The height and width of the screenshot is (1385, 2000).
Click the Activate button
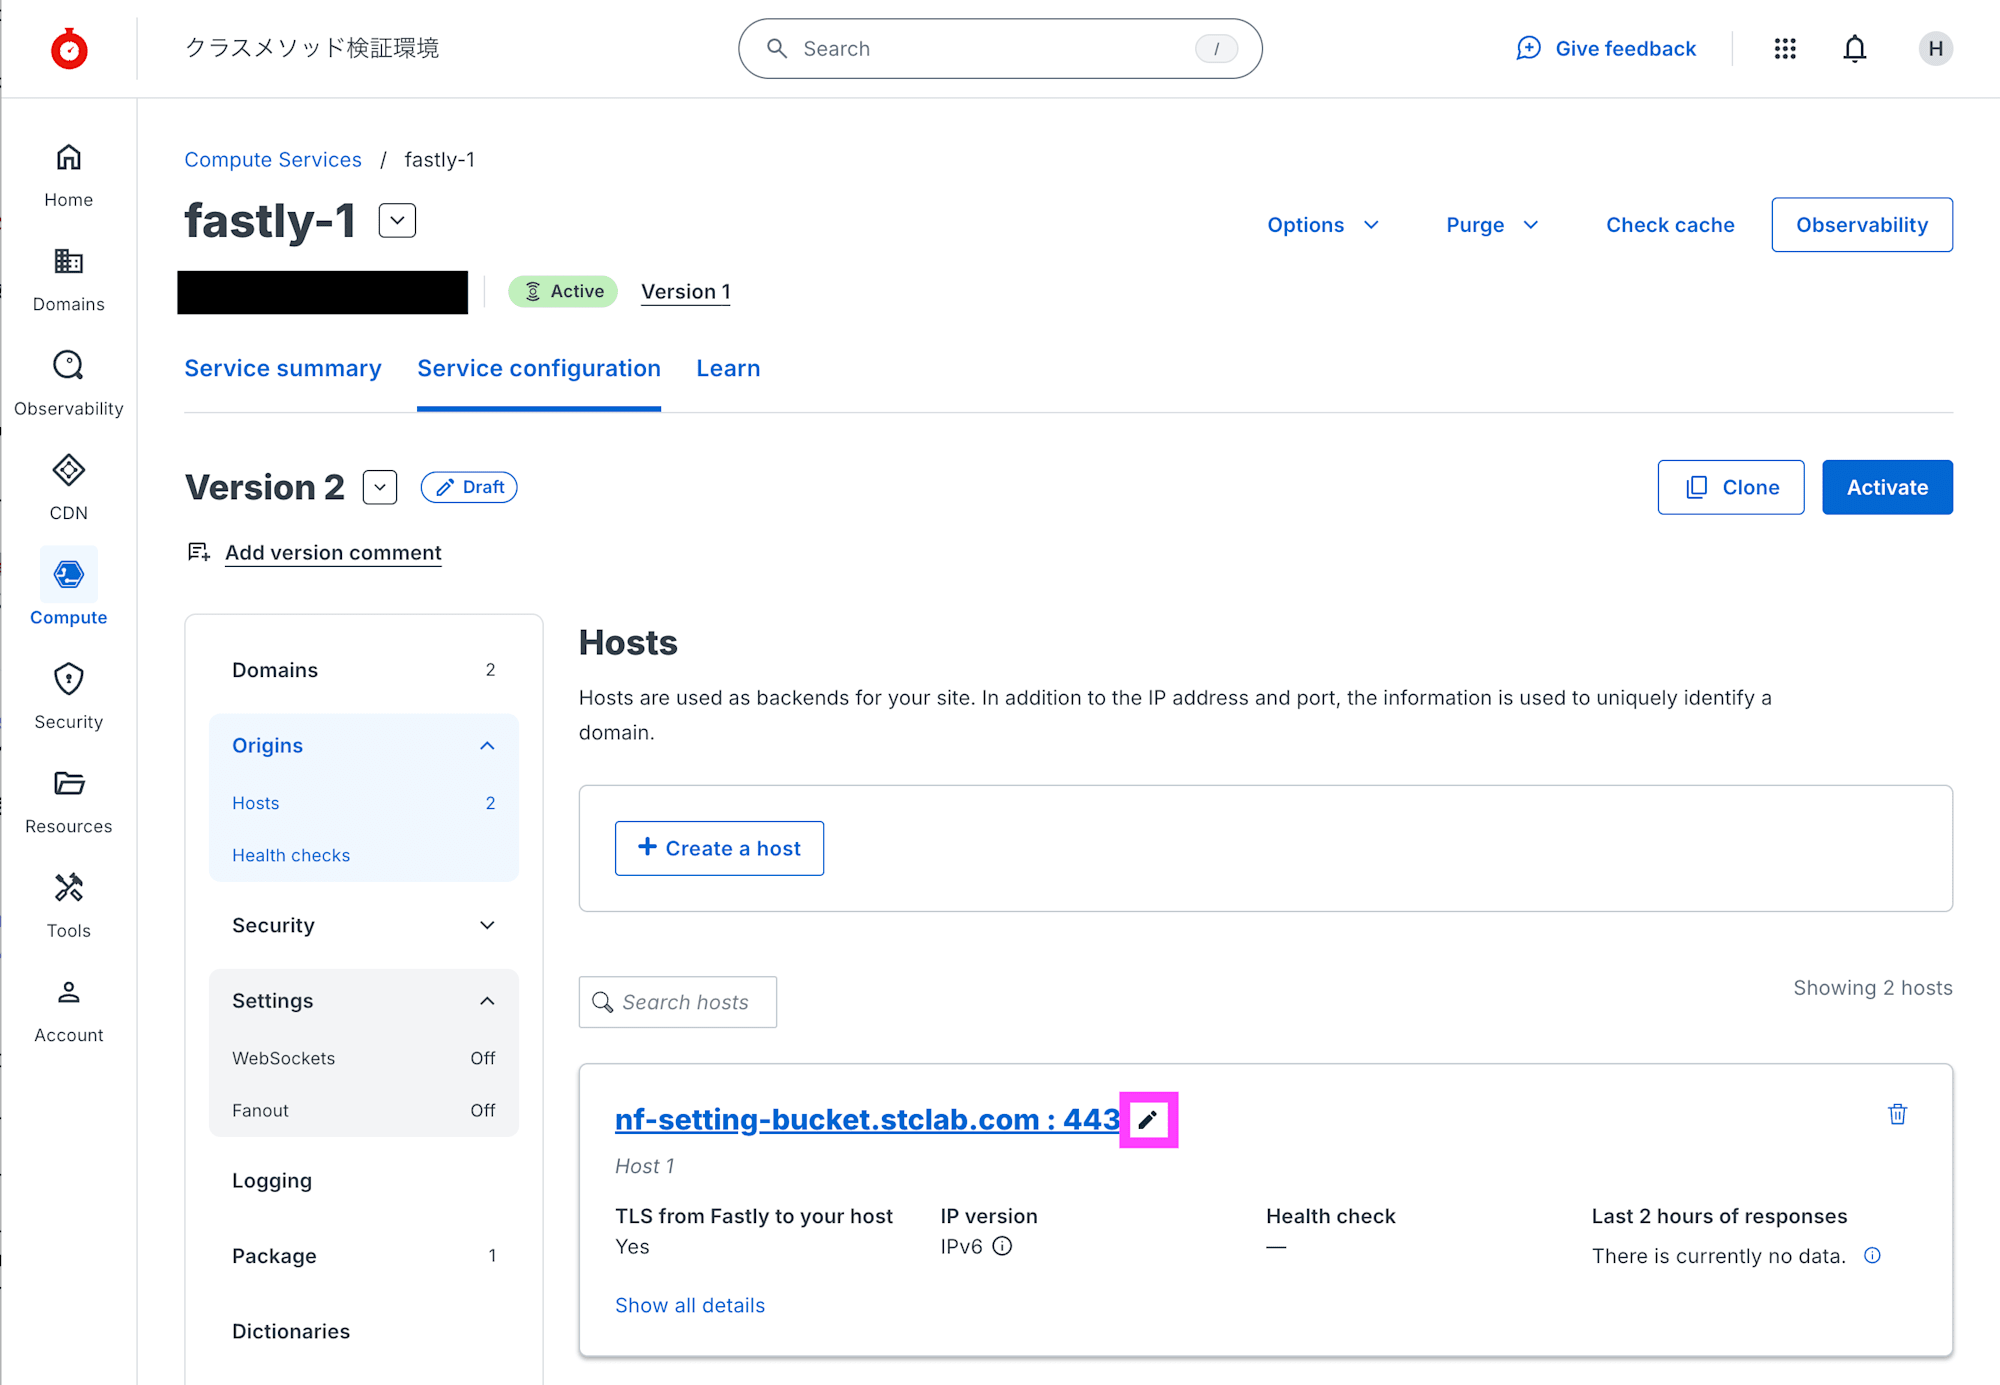(1886, 487)
